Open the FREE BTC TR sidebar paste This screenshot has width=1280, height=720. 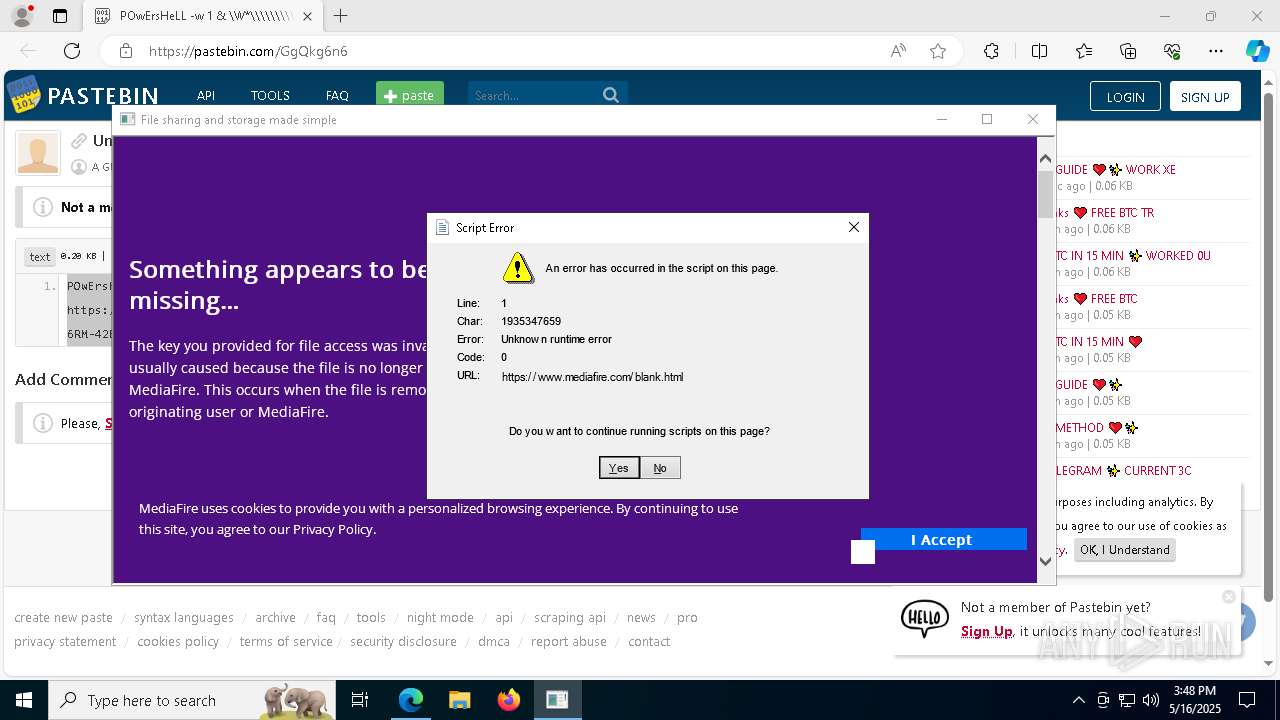click(1105, 213)
